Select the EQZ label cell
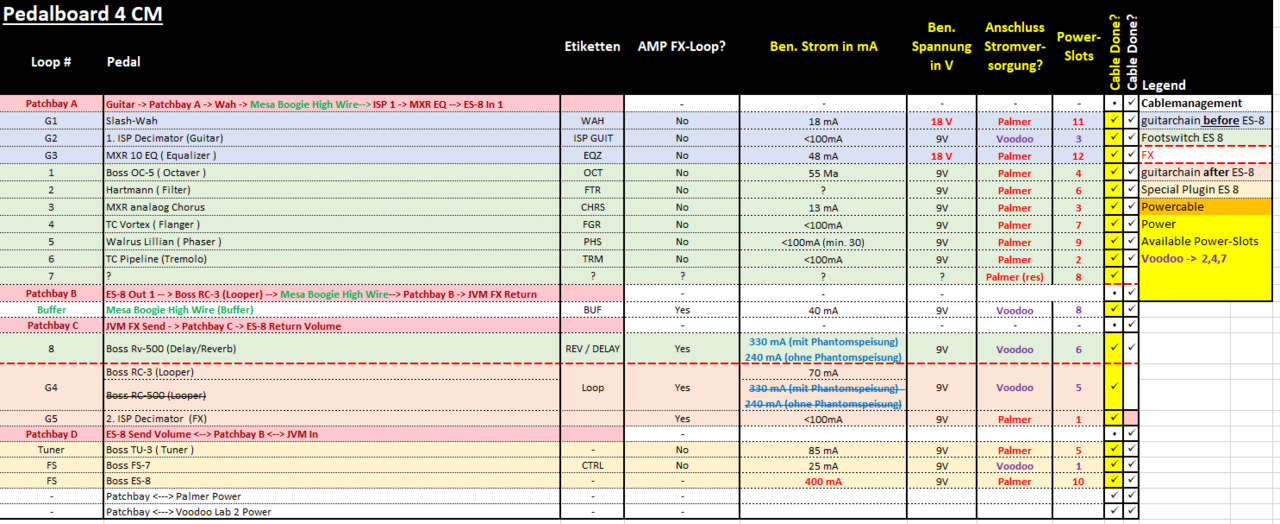Image resolution: width=1280 pixels, height=524 pixels. point(593,155)
